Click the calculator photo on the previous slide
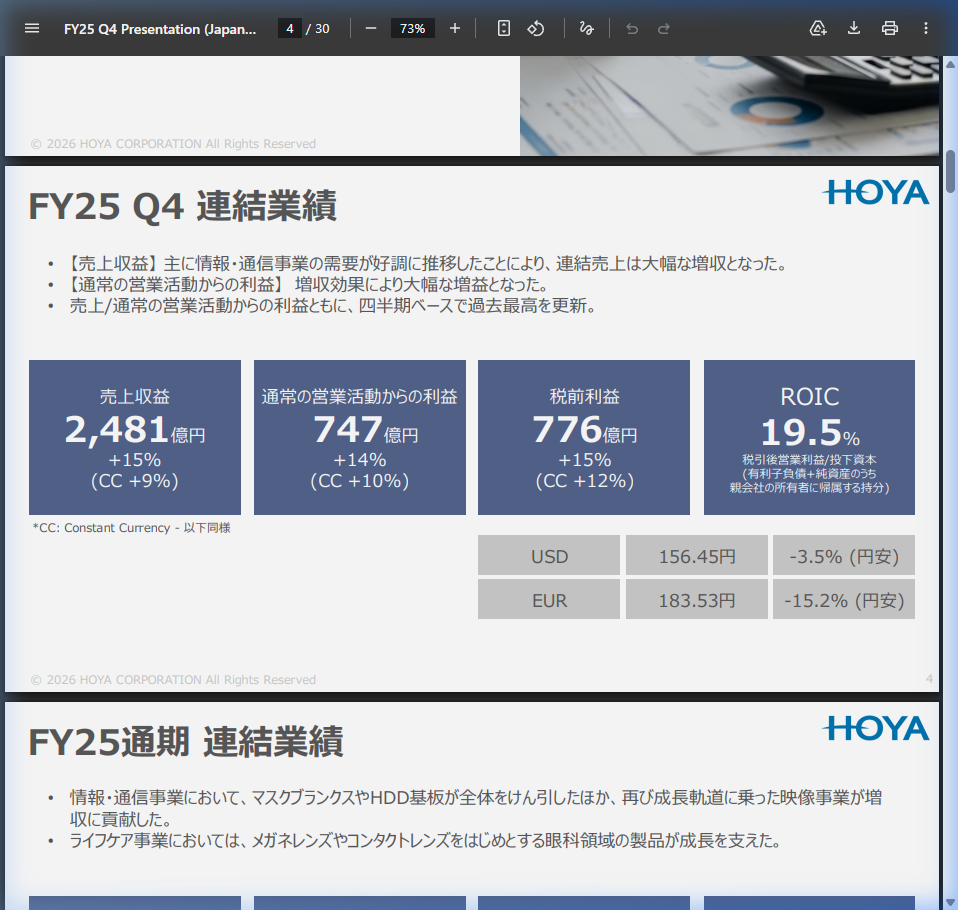The width and height of the screenshot is (958, 910). [x=729, y=106]
